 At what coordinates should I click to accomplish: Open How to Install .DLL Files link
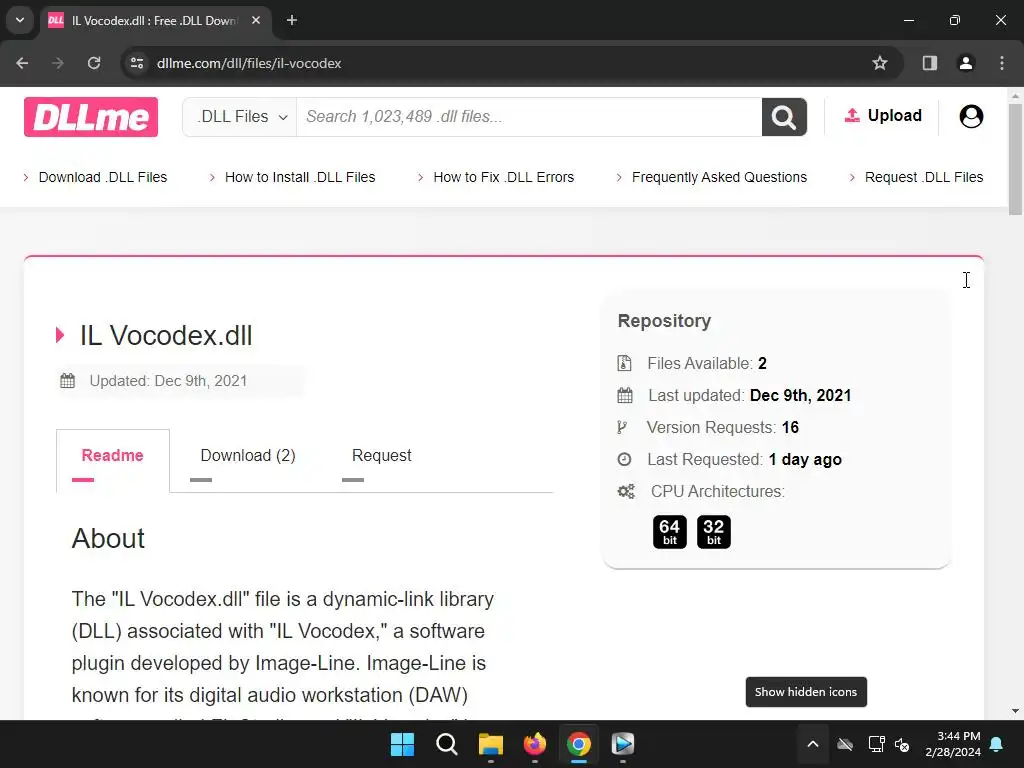[300, 177]
